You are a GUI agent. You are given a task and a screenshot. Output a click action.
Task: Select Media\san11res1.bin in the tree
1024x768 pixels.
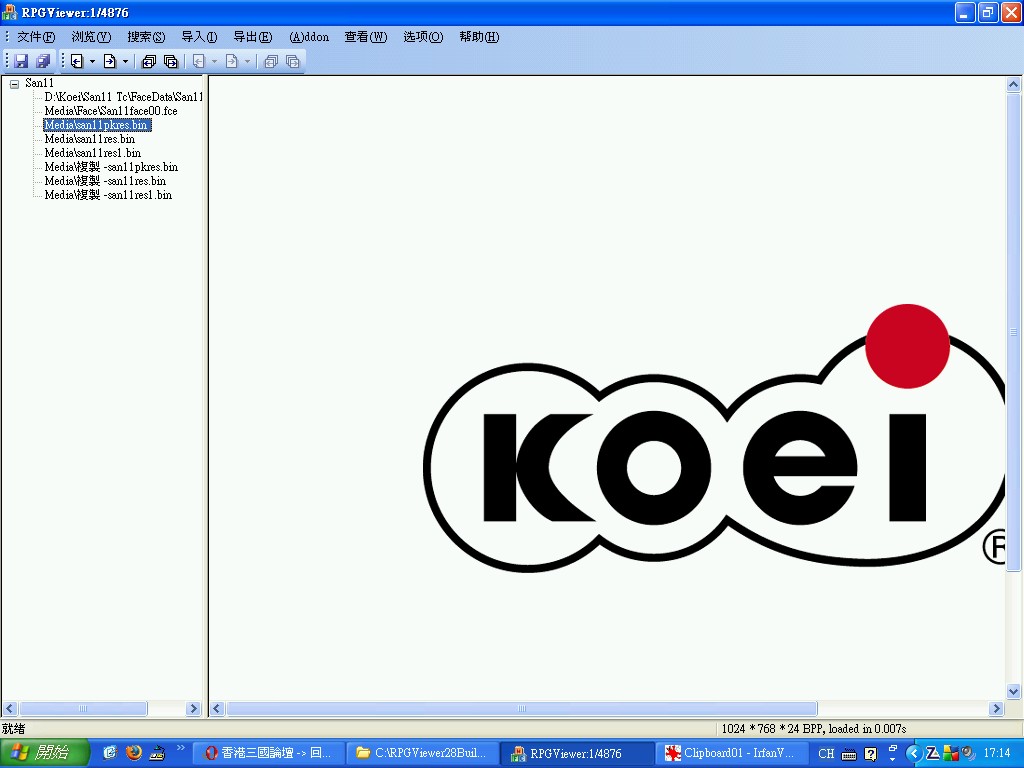93,153
